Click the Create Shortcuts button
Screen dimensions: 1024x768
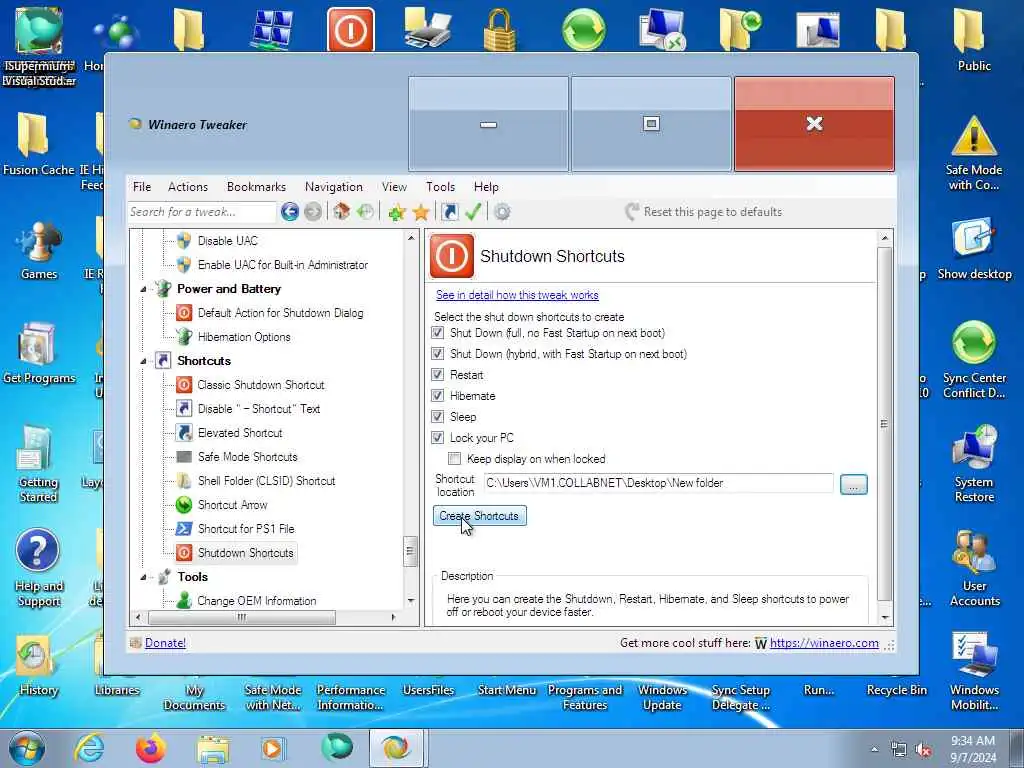click(479, 516)
